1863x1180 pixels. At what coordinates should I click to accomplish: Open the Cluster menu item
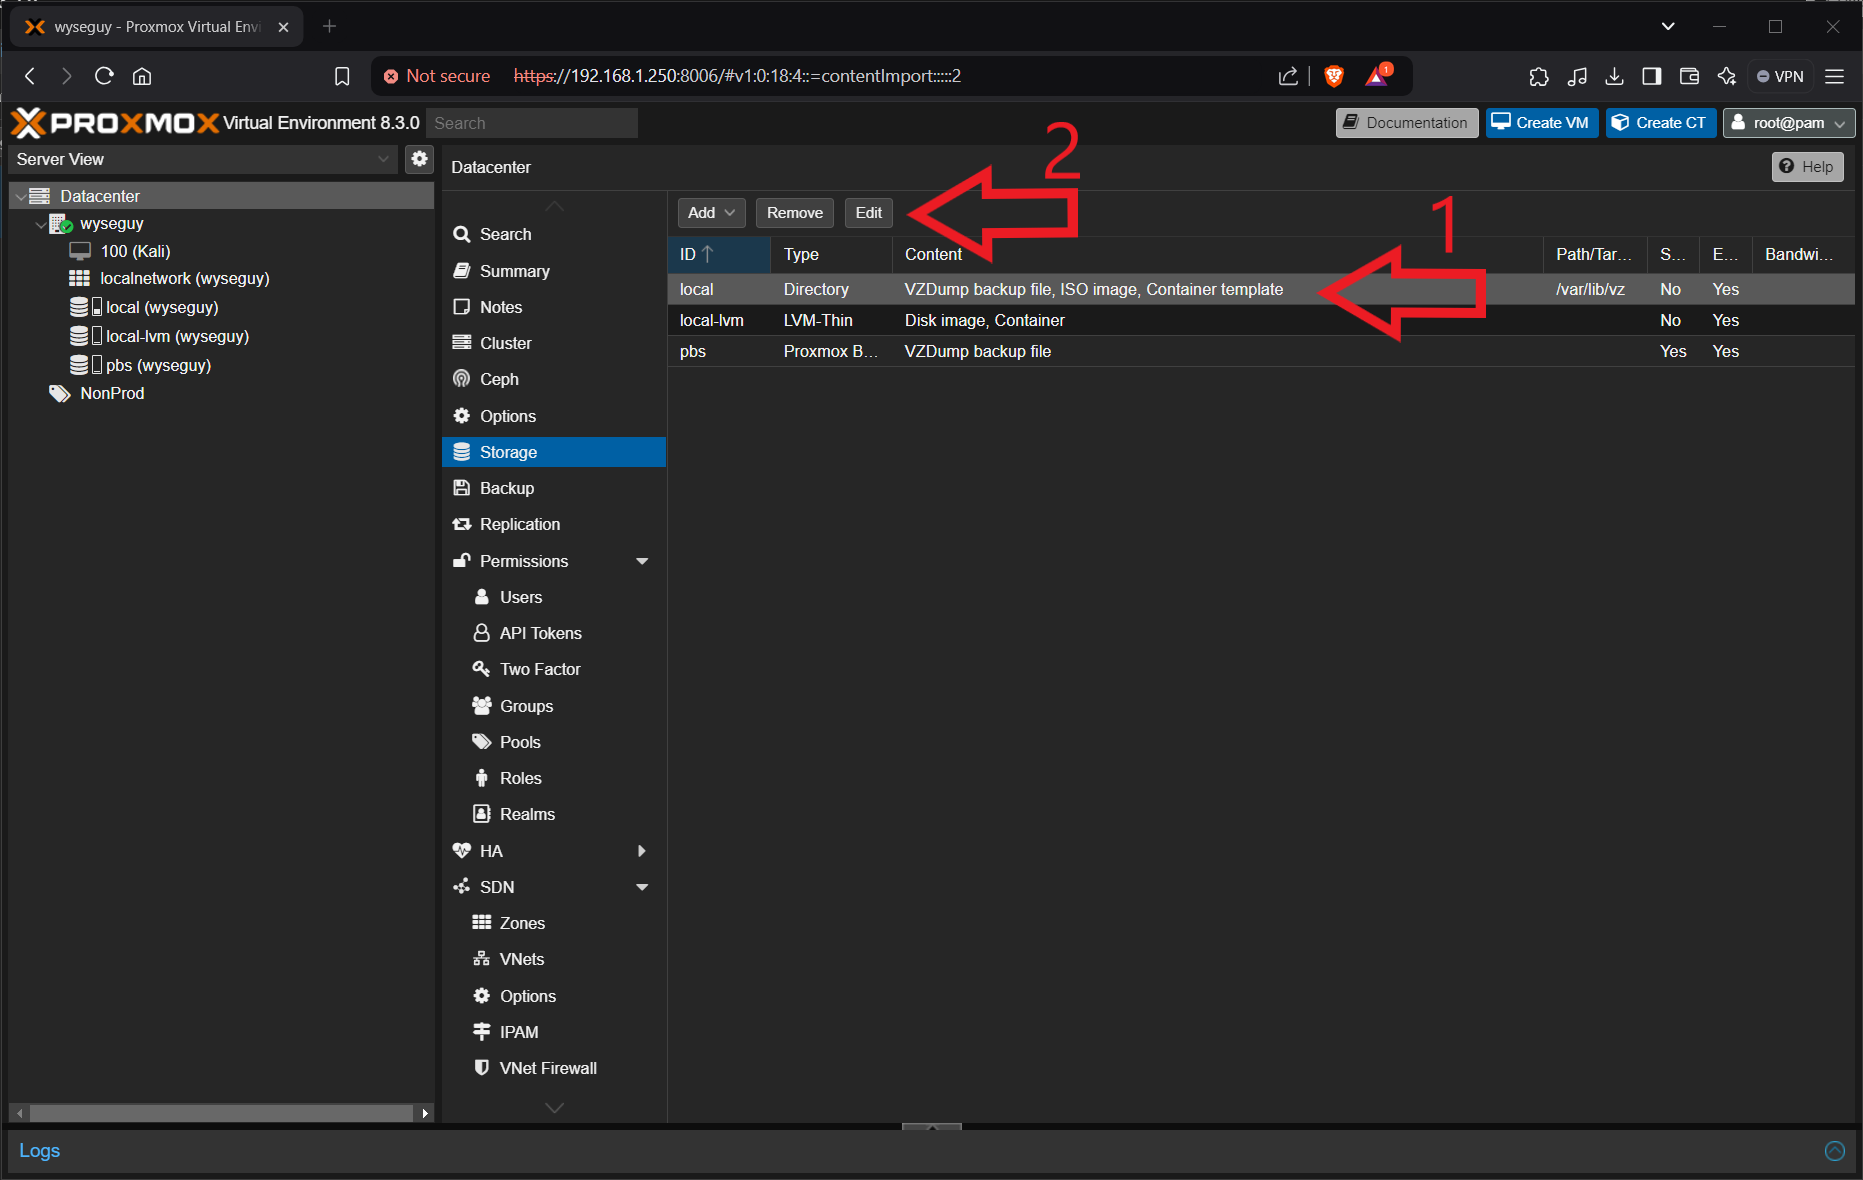pos(554,343)
